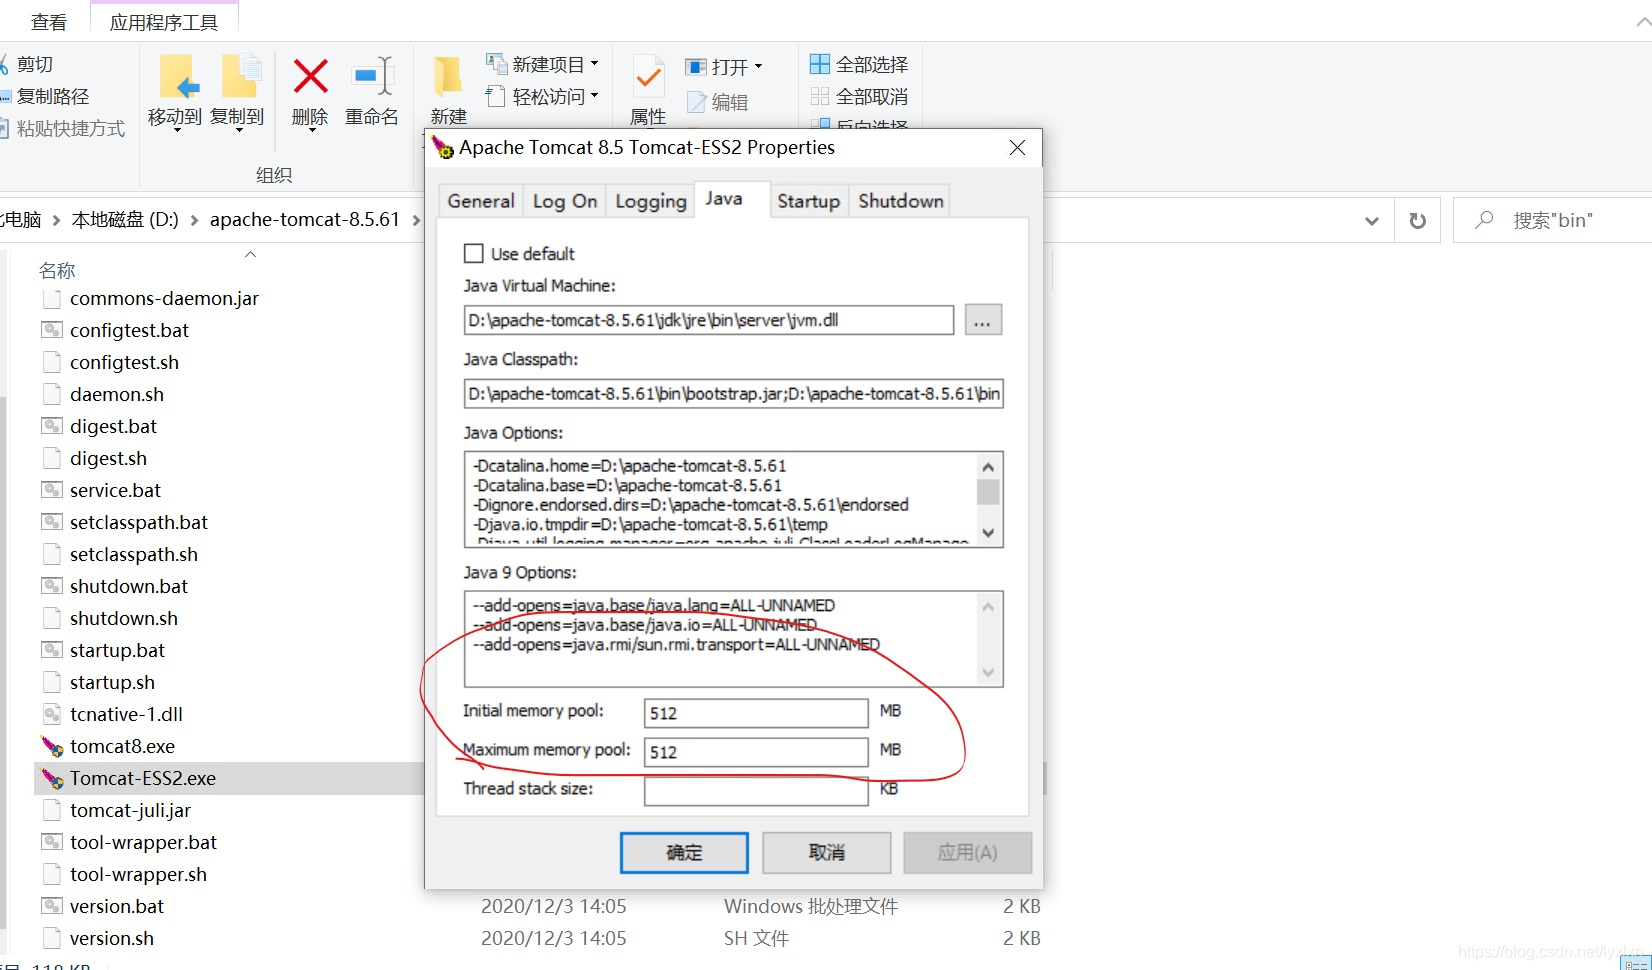The image size is (1652, 970).
Task: Switch to the Log On tab
Action: [x=565, y=201]
